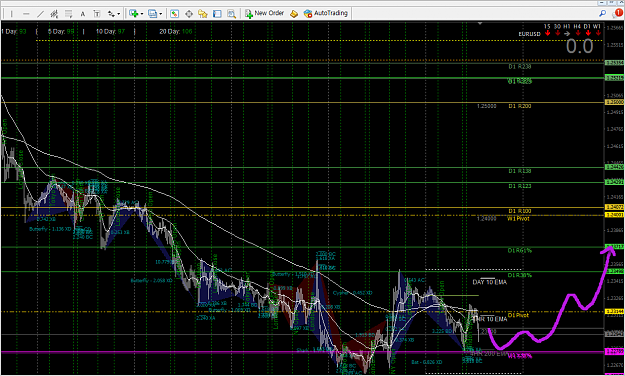The width and height of the screenshot is (625, 376).
Task: Expand the new chart dropdown arrow
Action: 142,14
